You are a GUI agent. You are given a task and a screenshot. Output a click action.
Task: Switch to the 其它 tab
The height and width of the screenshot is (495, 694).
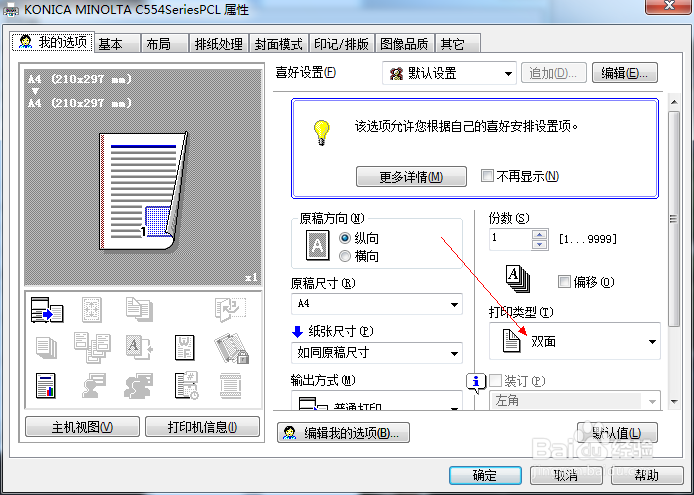coord(458,44)
